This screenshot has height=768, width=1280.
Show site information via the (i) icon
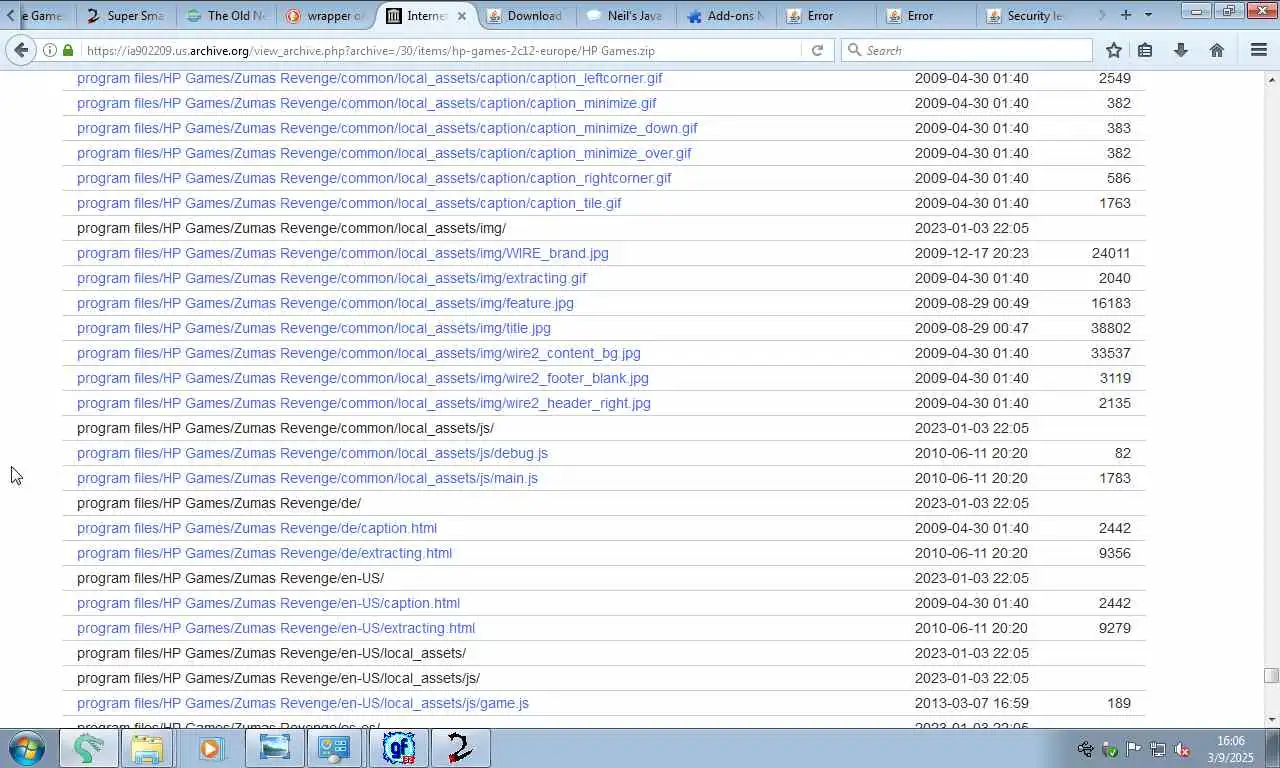pyautogui.click(x=49, y=50)
